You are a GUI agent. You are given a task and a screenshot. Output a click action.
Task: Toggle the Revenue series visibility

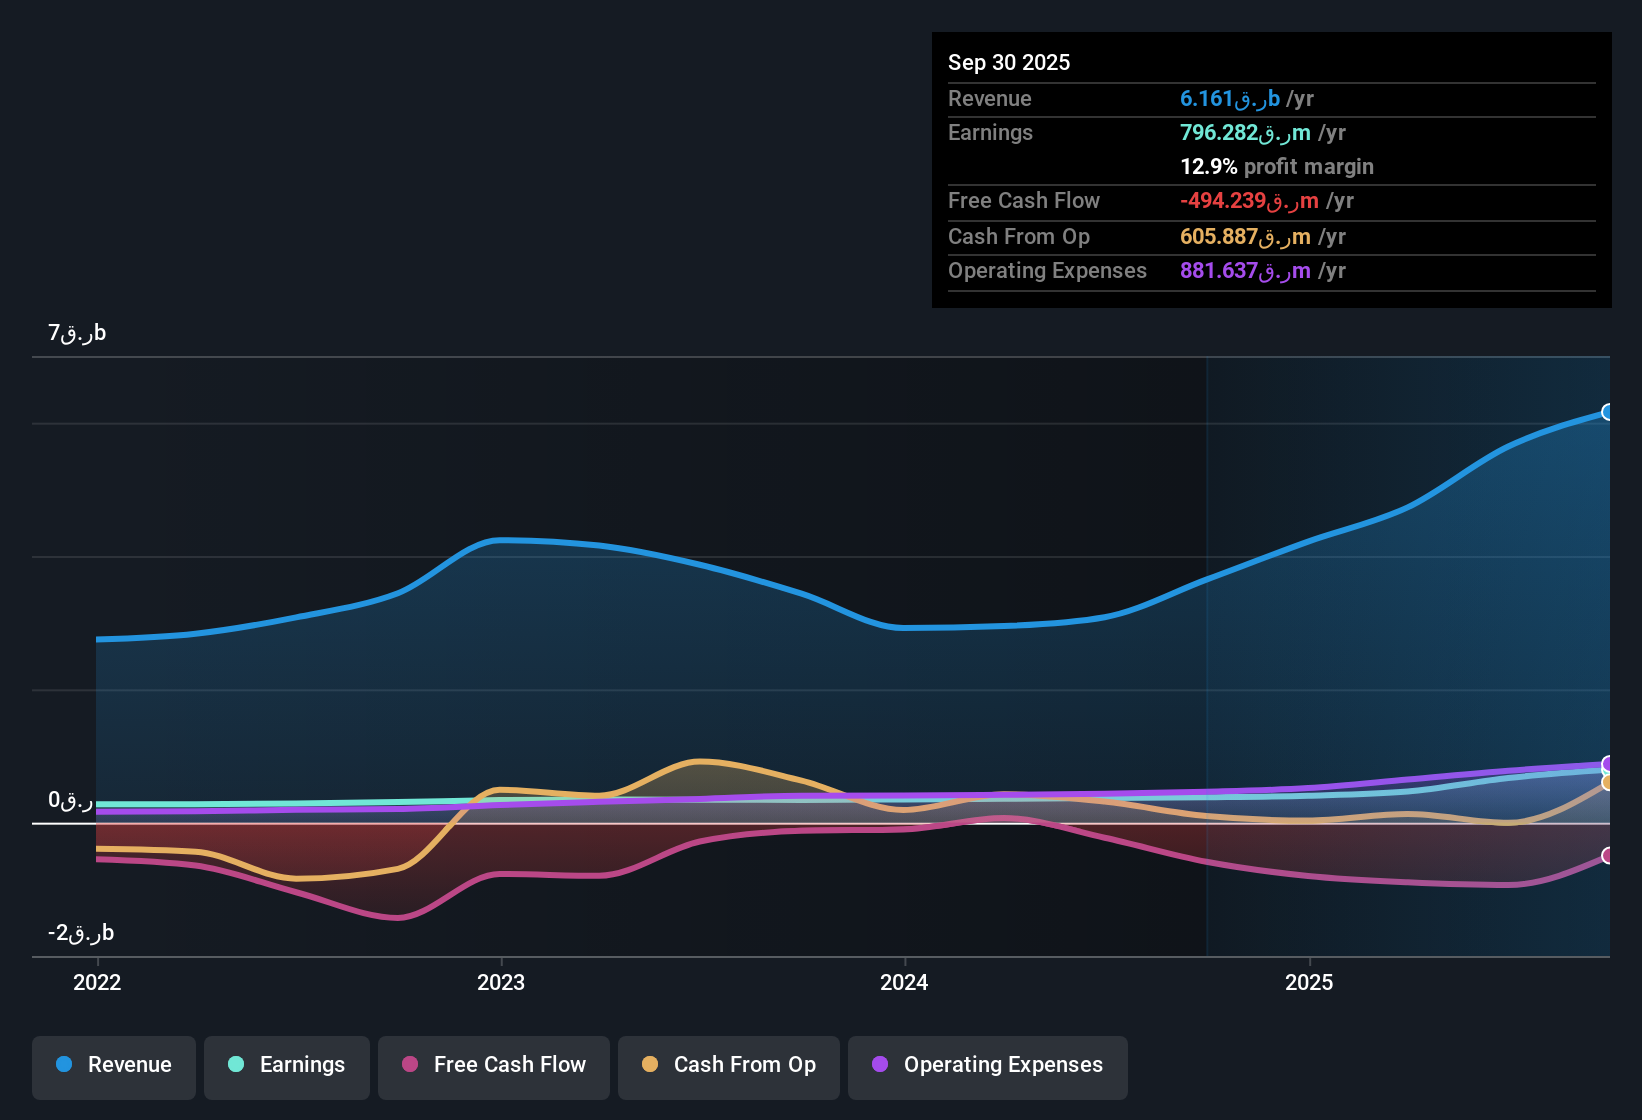coord(113,1066)
